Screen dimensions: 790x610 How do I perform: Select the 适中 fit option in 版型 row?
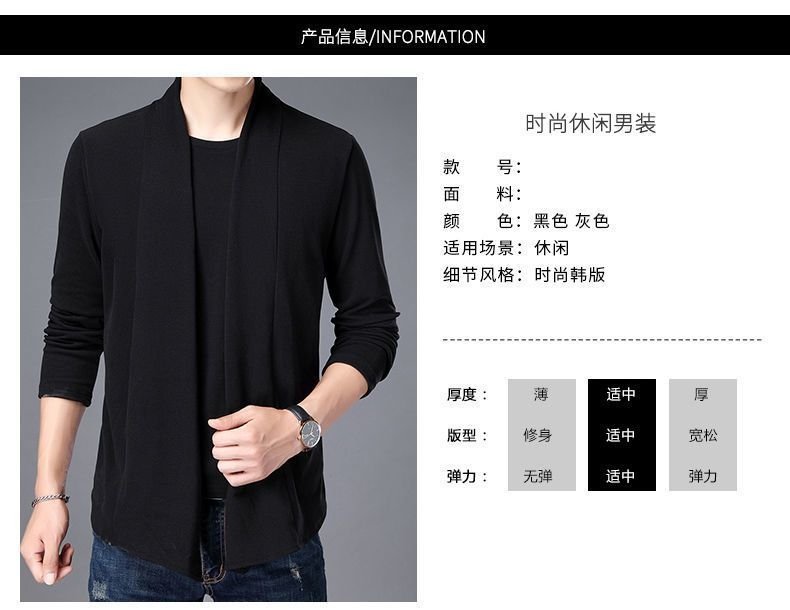click(621, 435)
